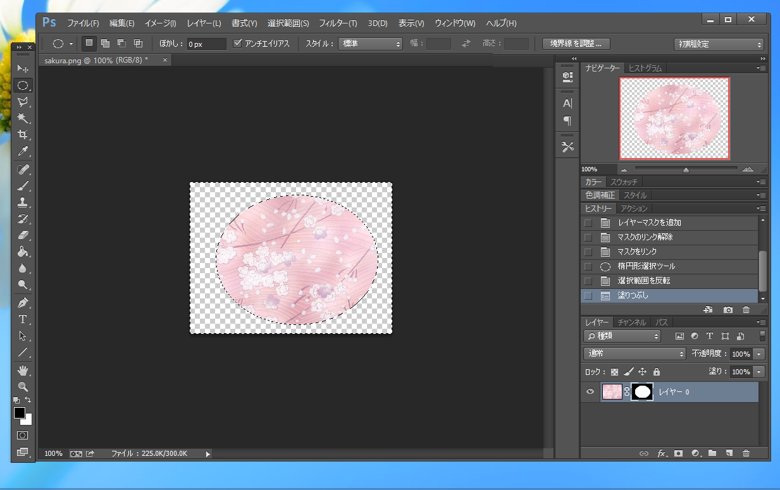Select the 選択範囲を反転 history state
780x490 pixels.
pos(644,281)
